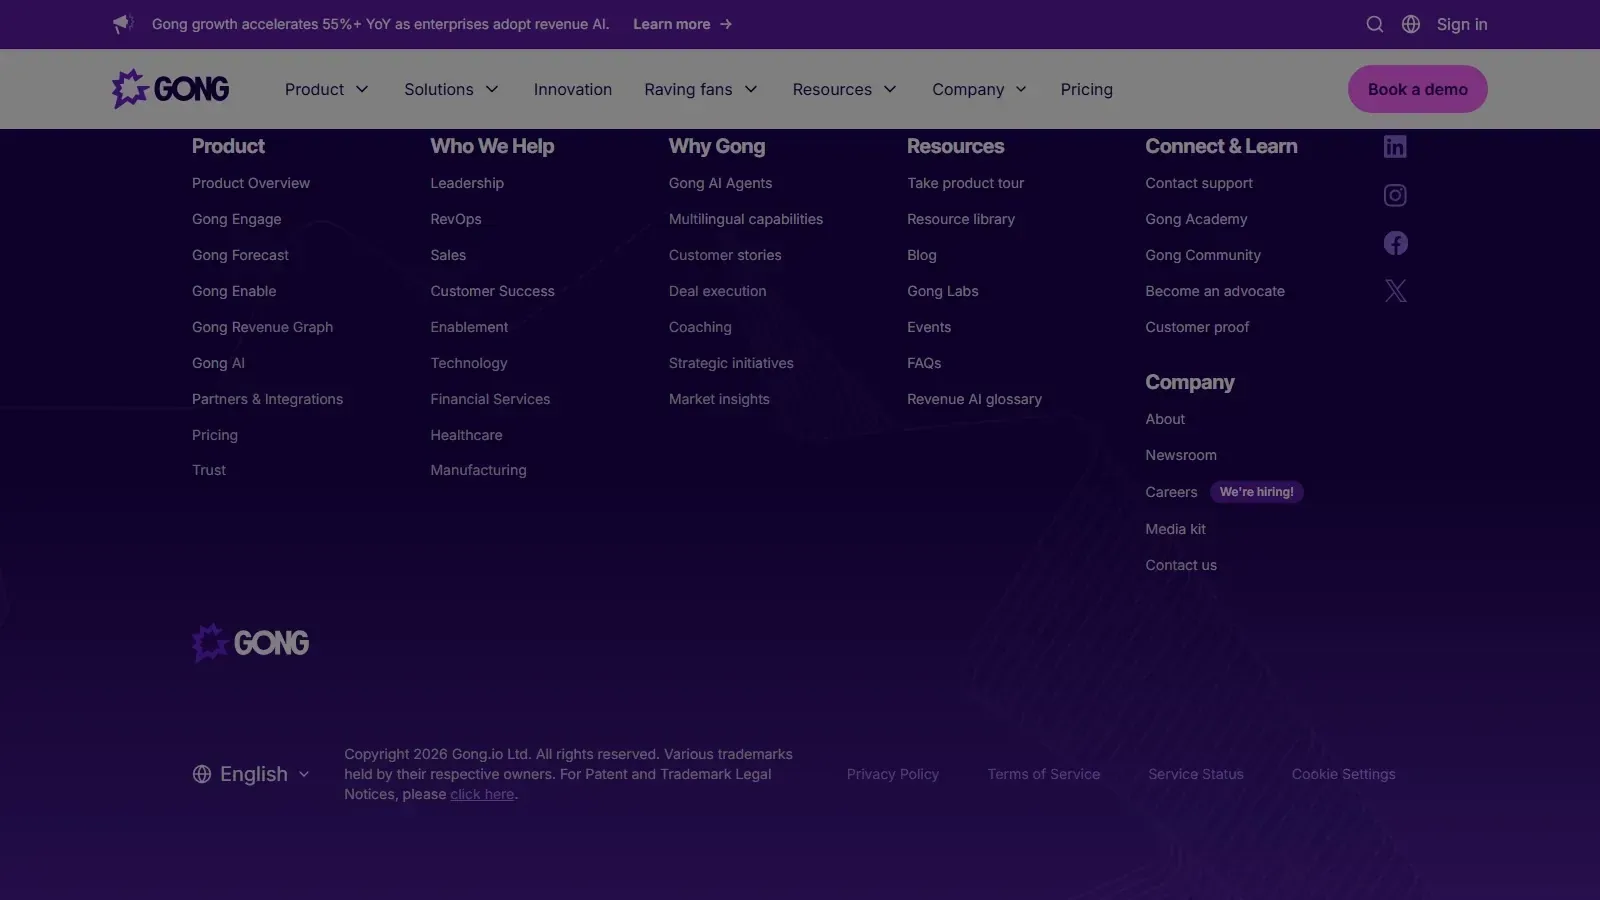Open the English language selector
Viewport: 1600px width, 900px height.
click(251, 774)
